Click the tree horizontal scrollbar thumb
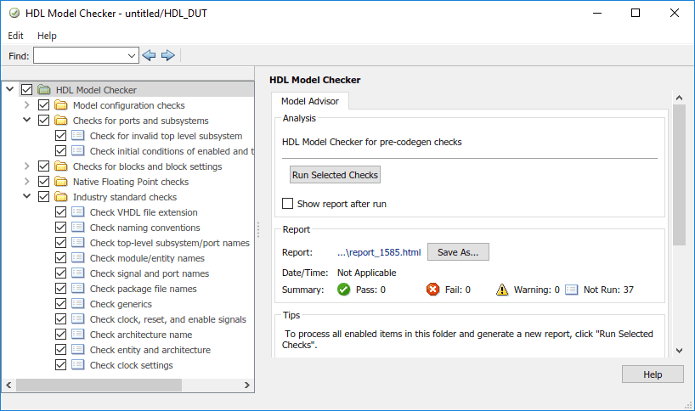 click(x=99, y=385)
